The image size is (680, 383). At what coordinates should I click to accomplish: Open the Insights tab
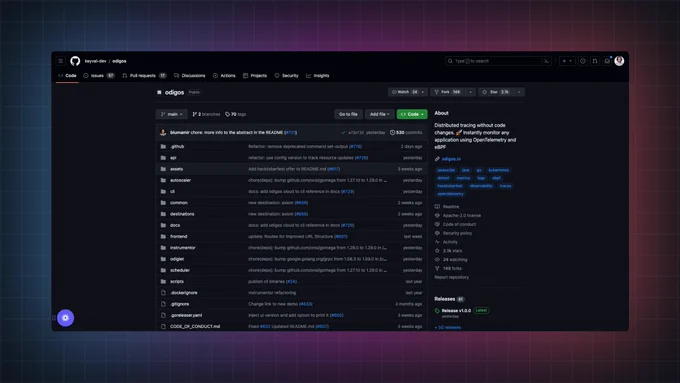pos(318,75)
